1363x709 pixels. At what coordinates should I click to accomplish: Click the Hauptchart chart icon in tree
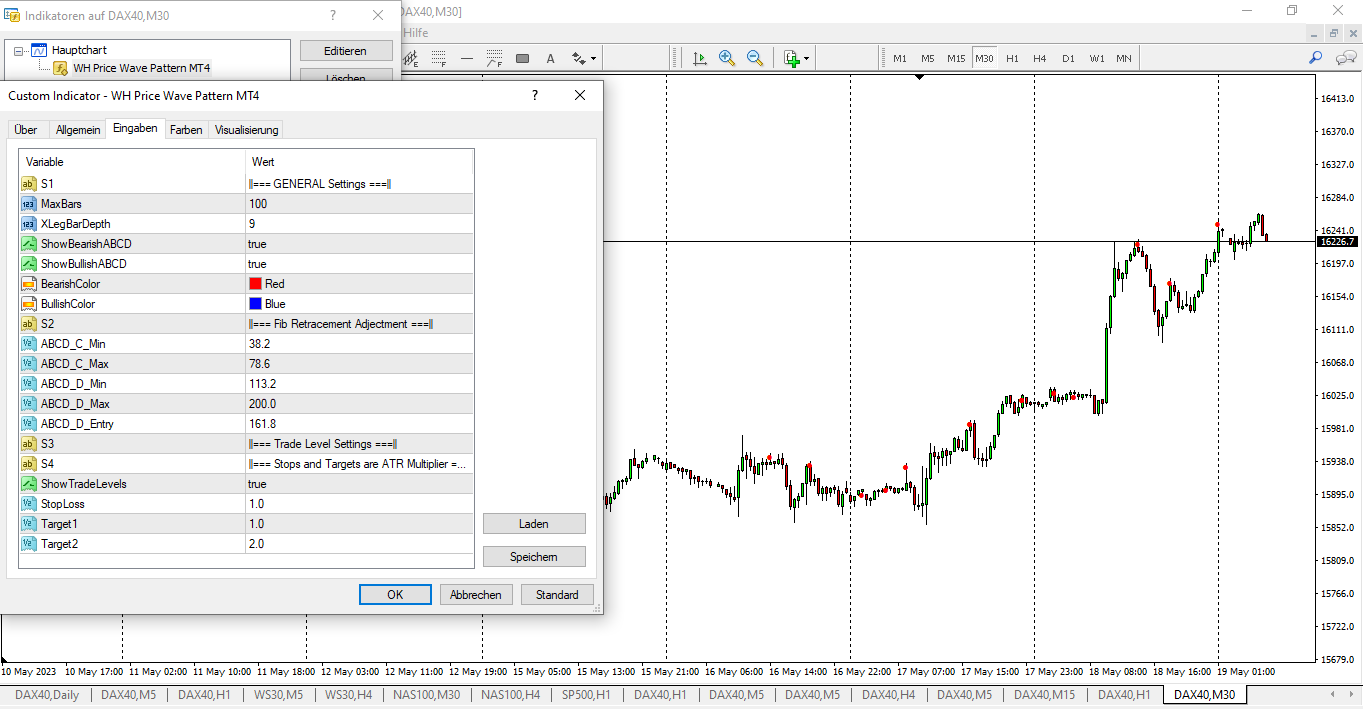tap(39, 50)
